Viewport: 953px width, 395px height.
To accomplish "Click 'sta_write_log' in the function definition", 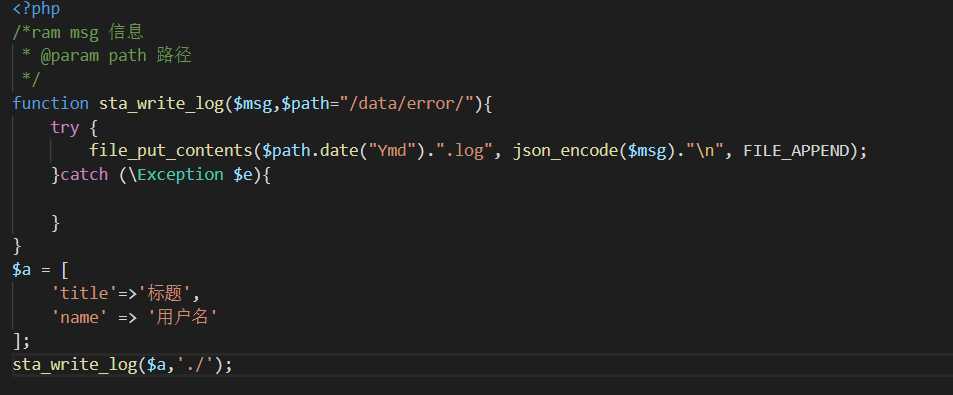I will 162,103.
